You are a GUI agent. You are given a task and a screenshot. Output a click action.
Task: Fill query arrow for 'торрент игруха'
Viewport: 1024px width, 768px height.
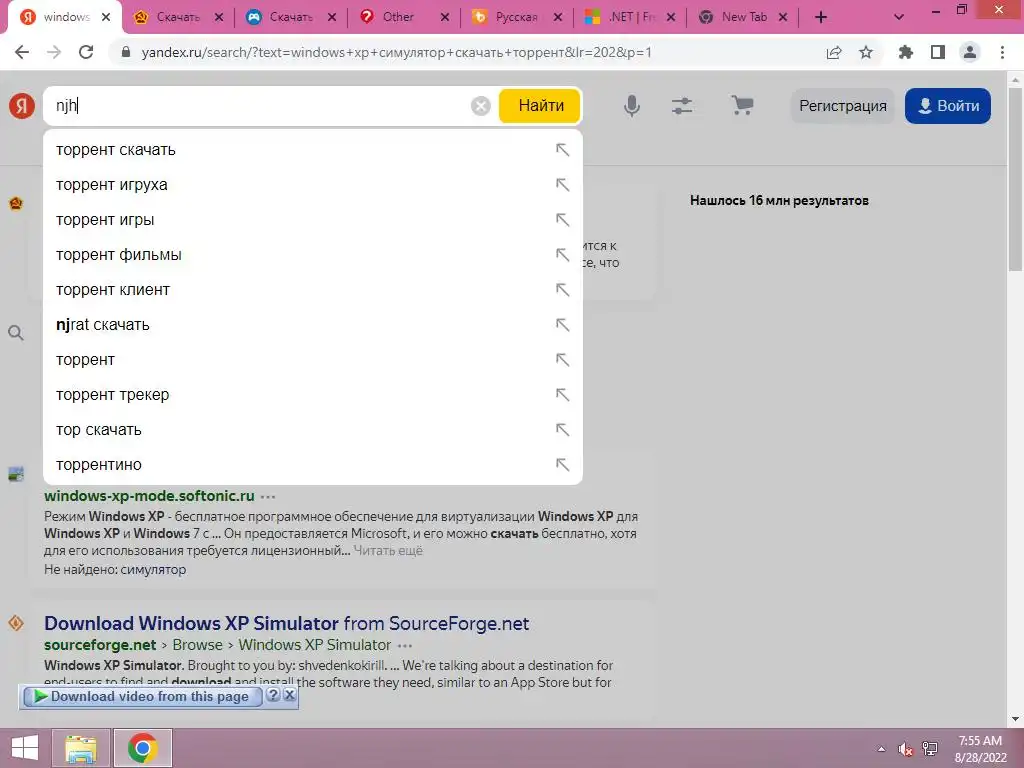[562, 185]
